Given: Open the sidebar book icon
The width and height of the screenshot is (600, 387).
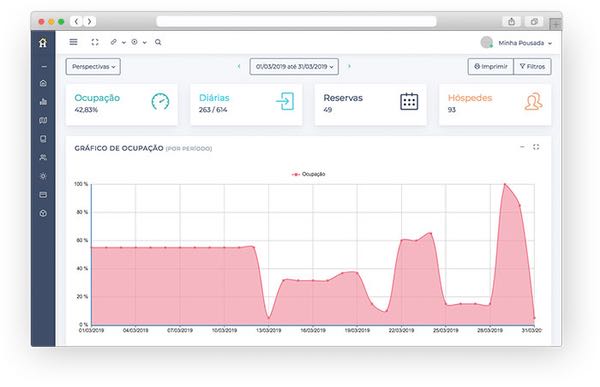Looking at the screenshot, I should coord(43,139).
